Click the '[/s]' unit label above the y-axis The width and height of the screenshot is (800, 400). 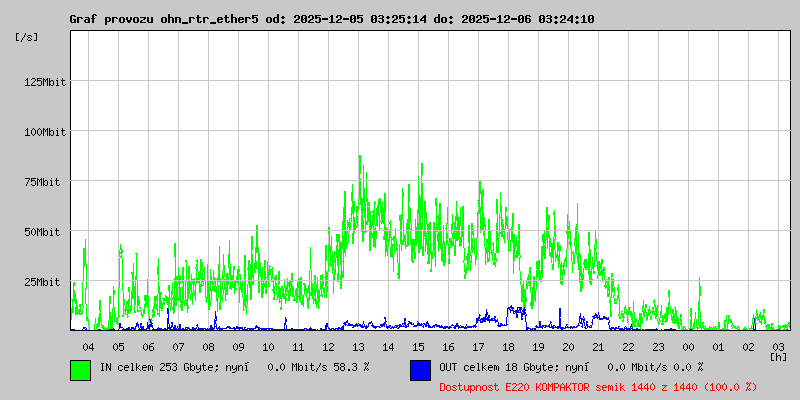click(28, 36)
